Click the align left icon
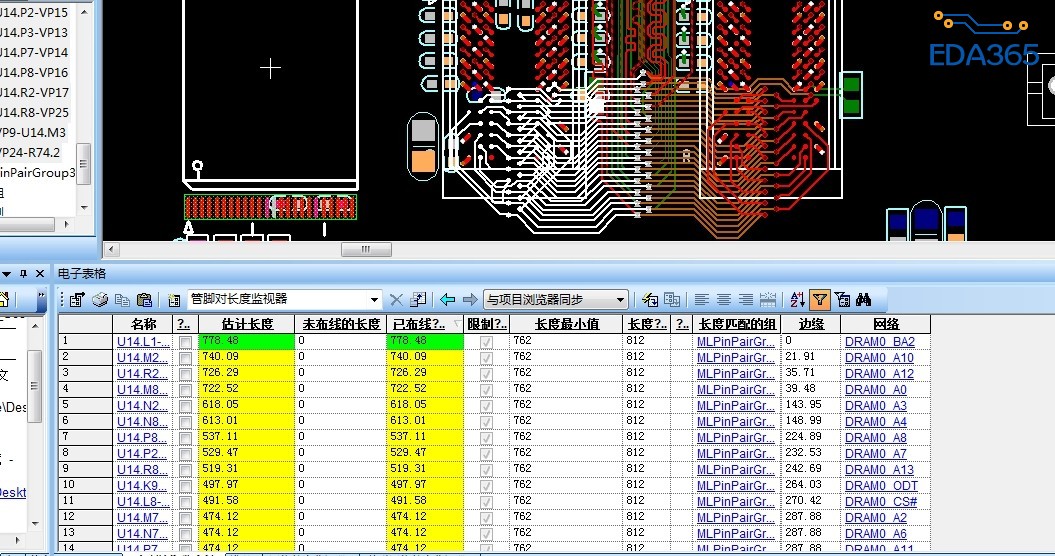 point(702,300)
